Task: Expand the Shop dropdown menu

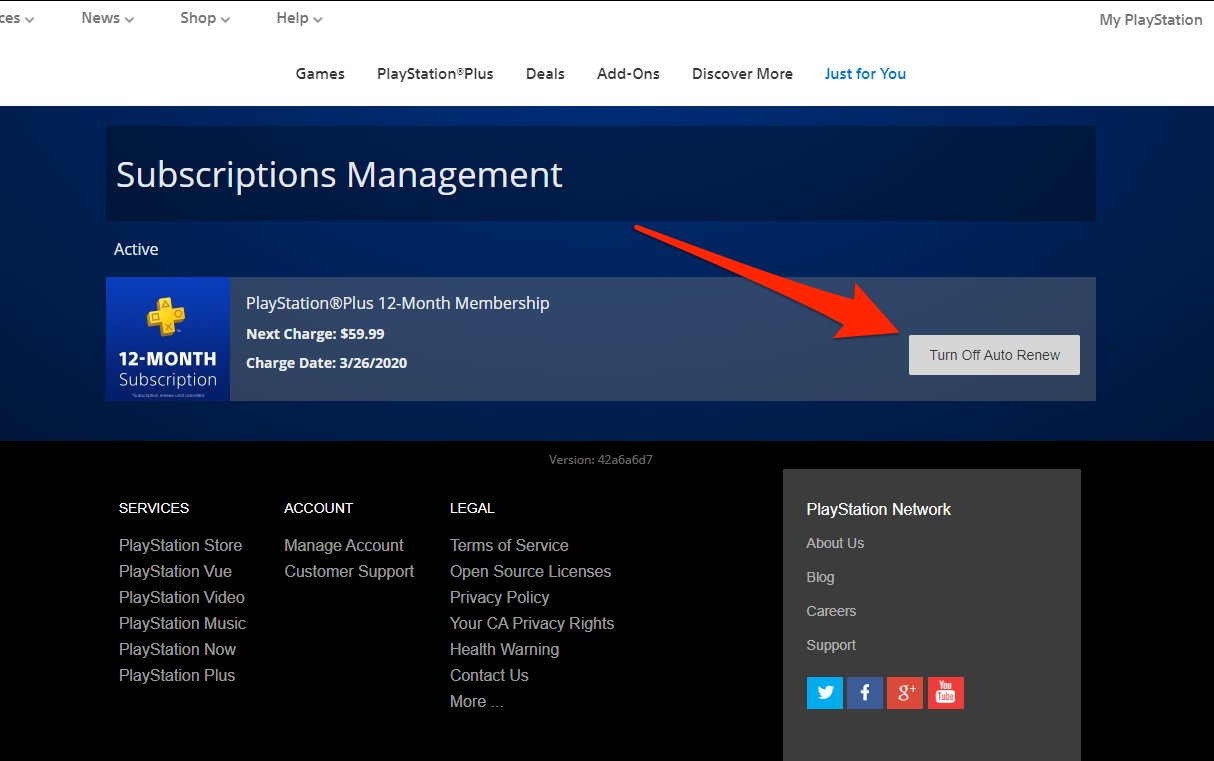Action: (203, 17)
